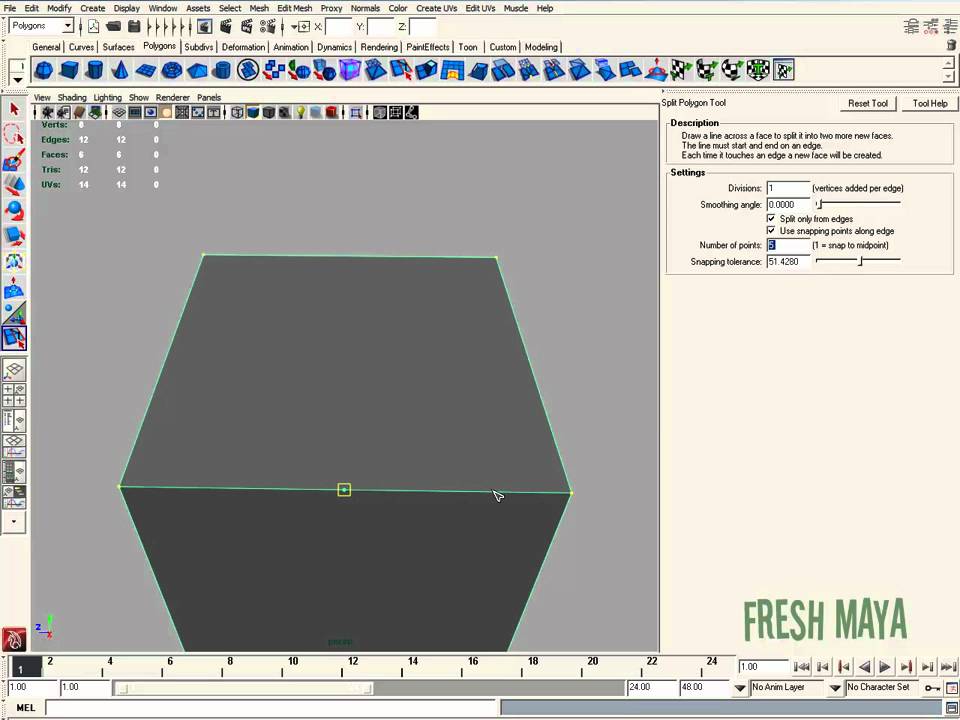Open the viewport Panels menu
Image resolution: width=960 pixels, height=720 pixels.
pyautogui.click(x=209, y=97)
